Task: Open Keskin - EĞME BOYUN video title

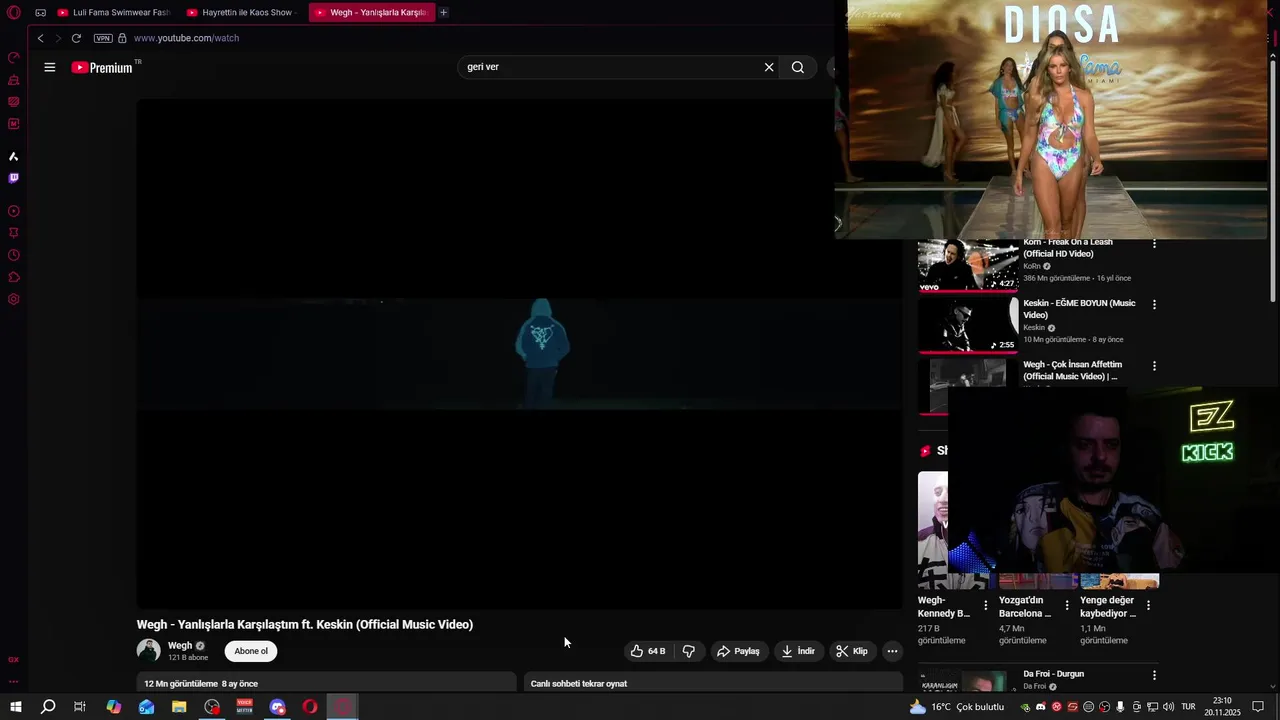Action: point(1079,309)
